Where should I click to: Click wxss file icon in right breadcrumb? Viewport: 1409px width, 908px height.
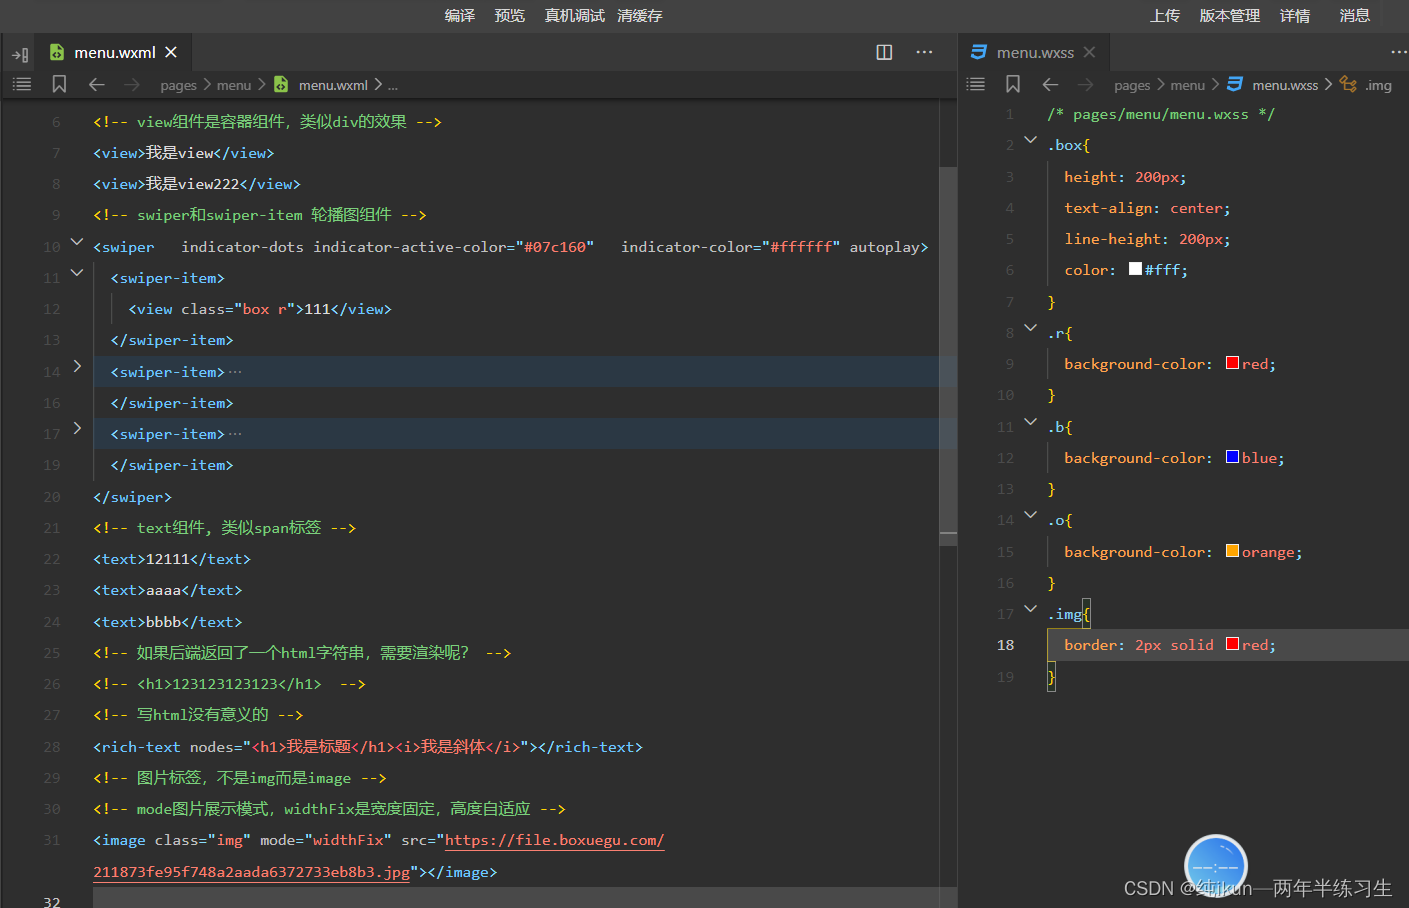point(1235,85)
